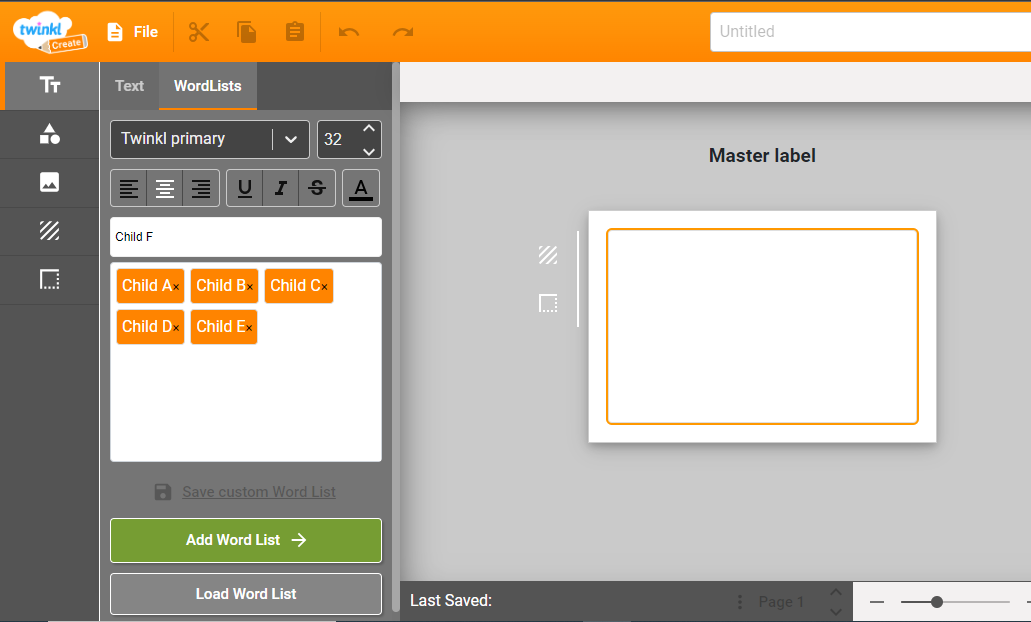This screenshot has width=1031, height=622.
Task: Switch to the Text tab
Action: click(129, 86)
